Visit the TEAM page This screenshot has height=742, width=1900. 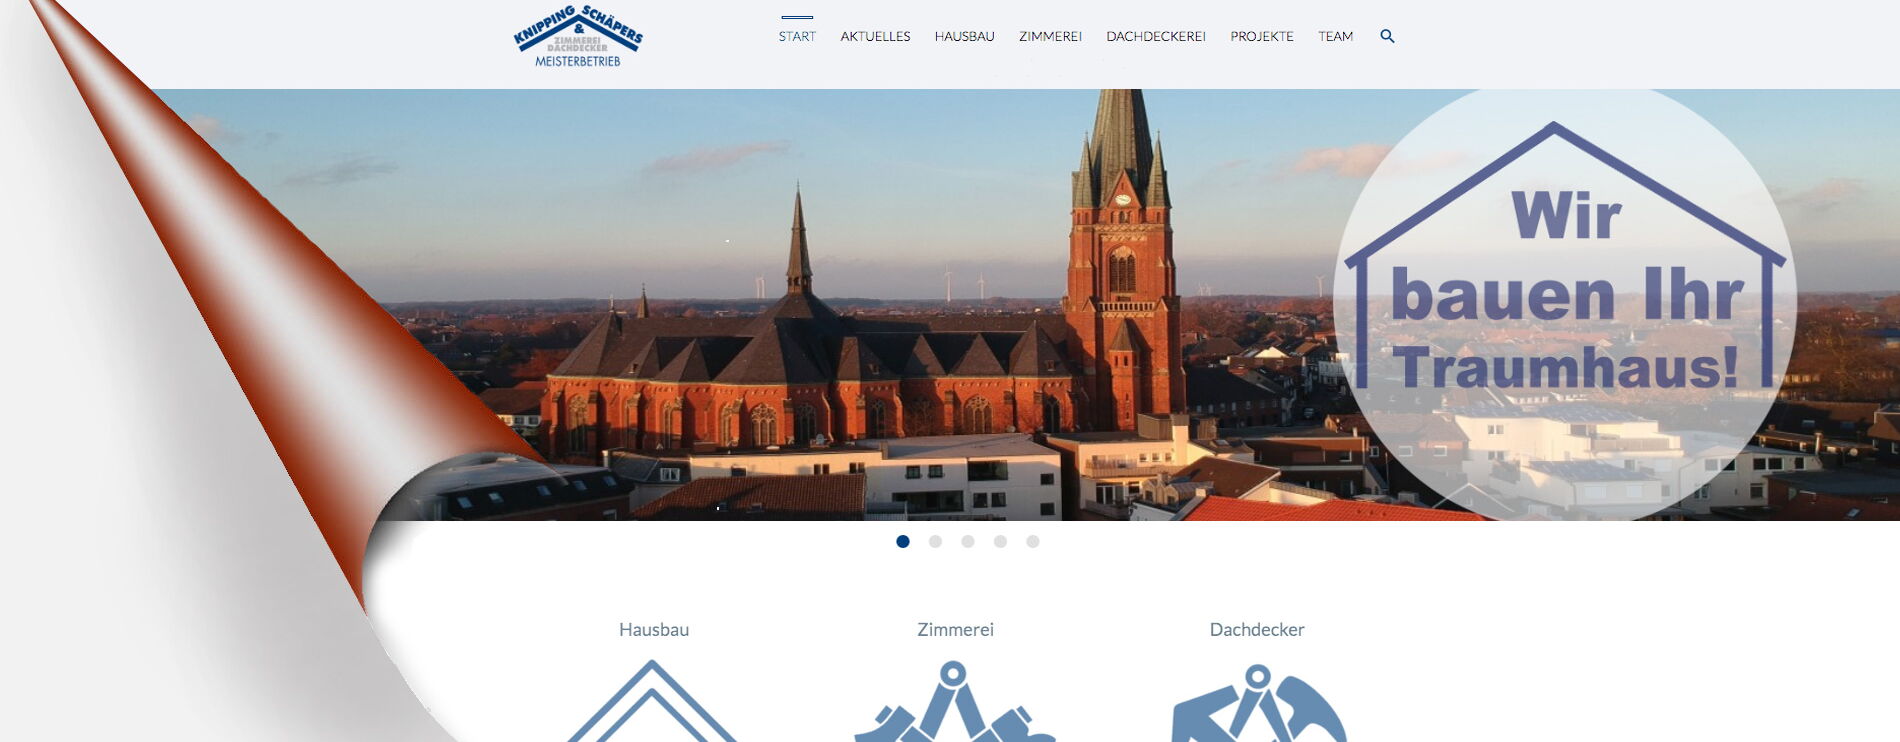(x=1335, y=37)
